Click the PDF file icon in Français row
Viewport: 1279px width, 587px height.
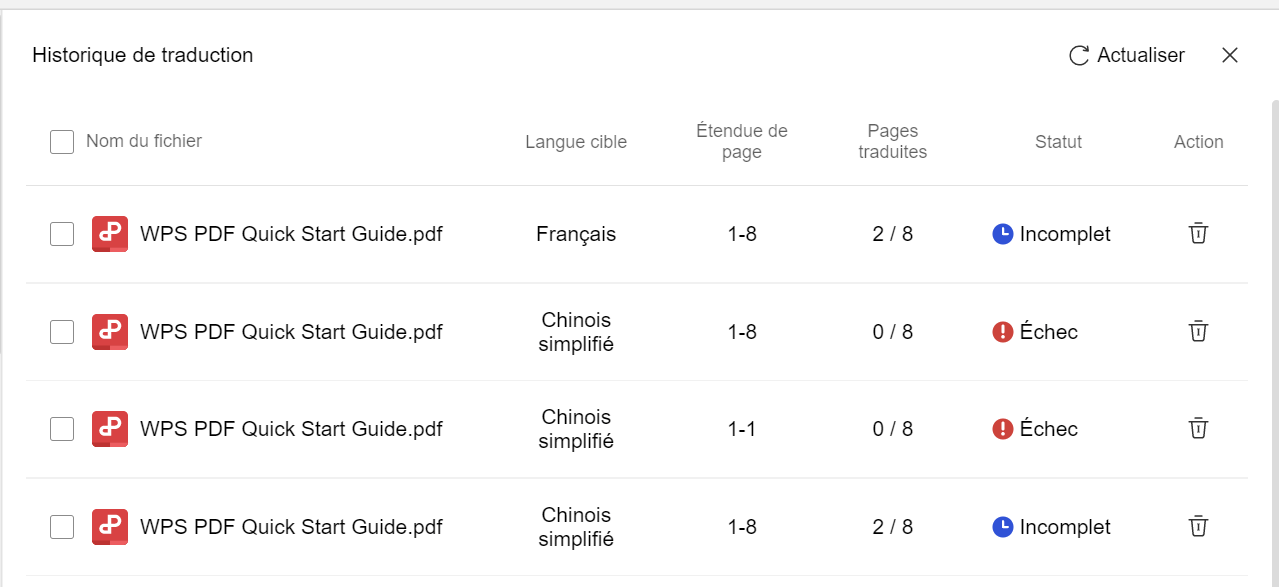[109, 234]
